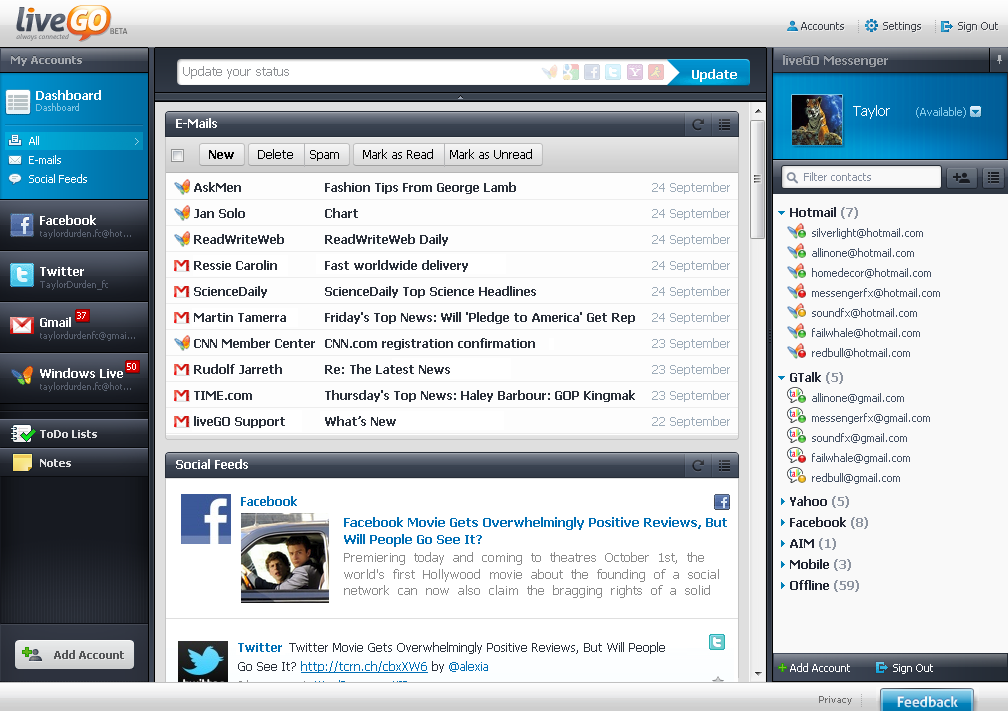Open the Twitter account in the sidebar
Image resolution: width=1008 pixels, height=711 pixels.
point(74,276)
